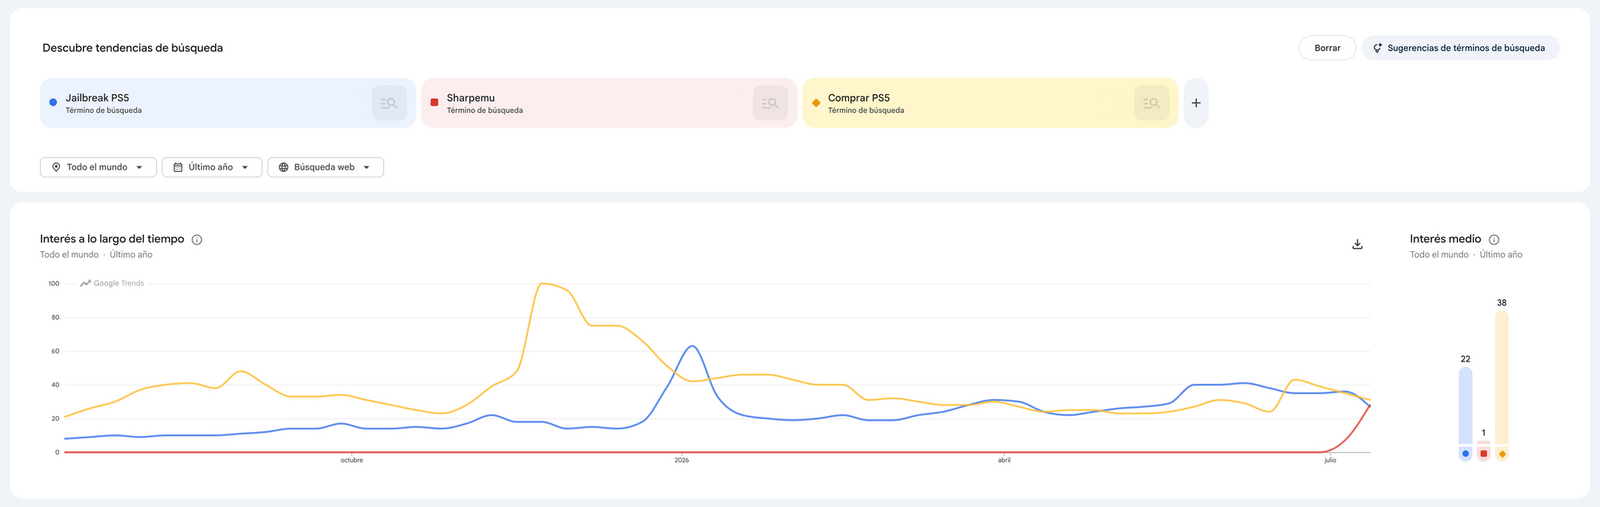Click the globe icon in search type filter
This screenshot has width=1600, height=507.
tap(283, 167)
